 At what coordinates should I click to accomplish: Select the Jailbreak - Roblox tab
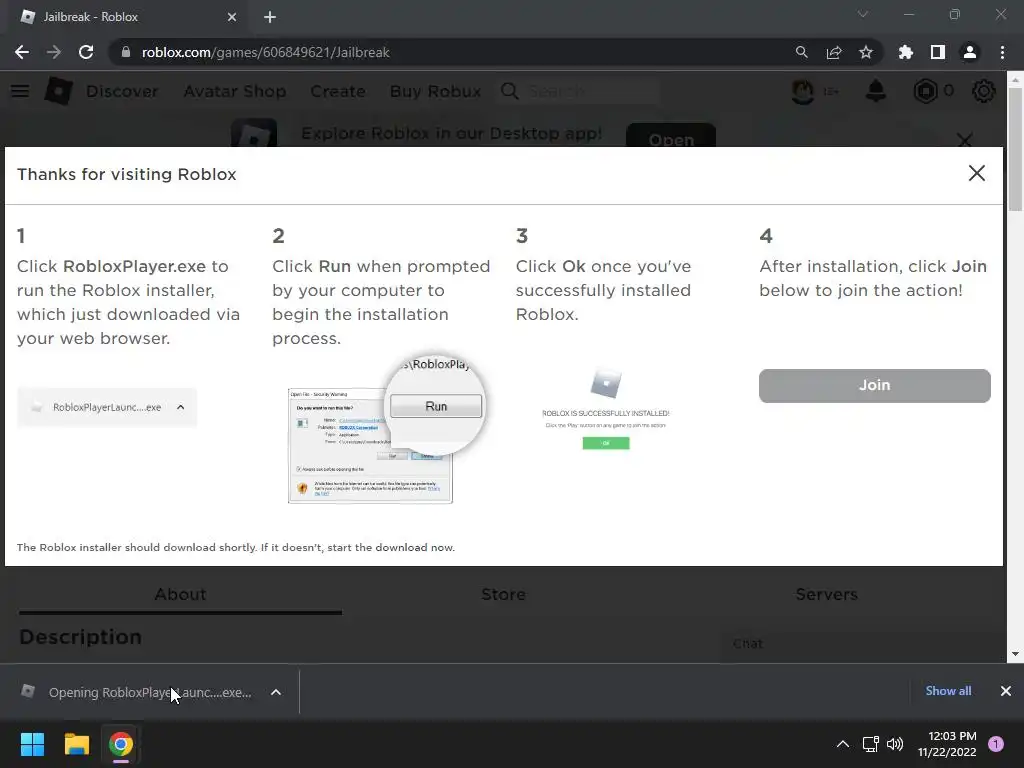coord(127,17)
